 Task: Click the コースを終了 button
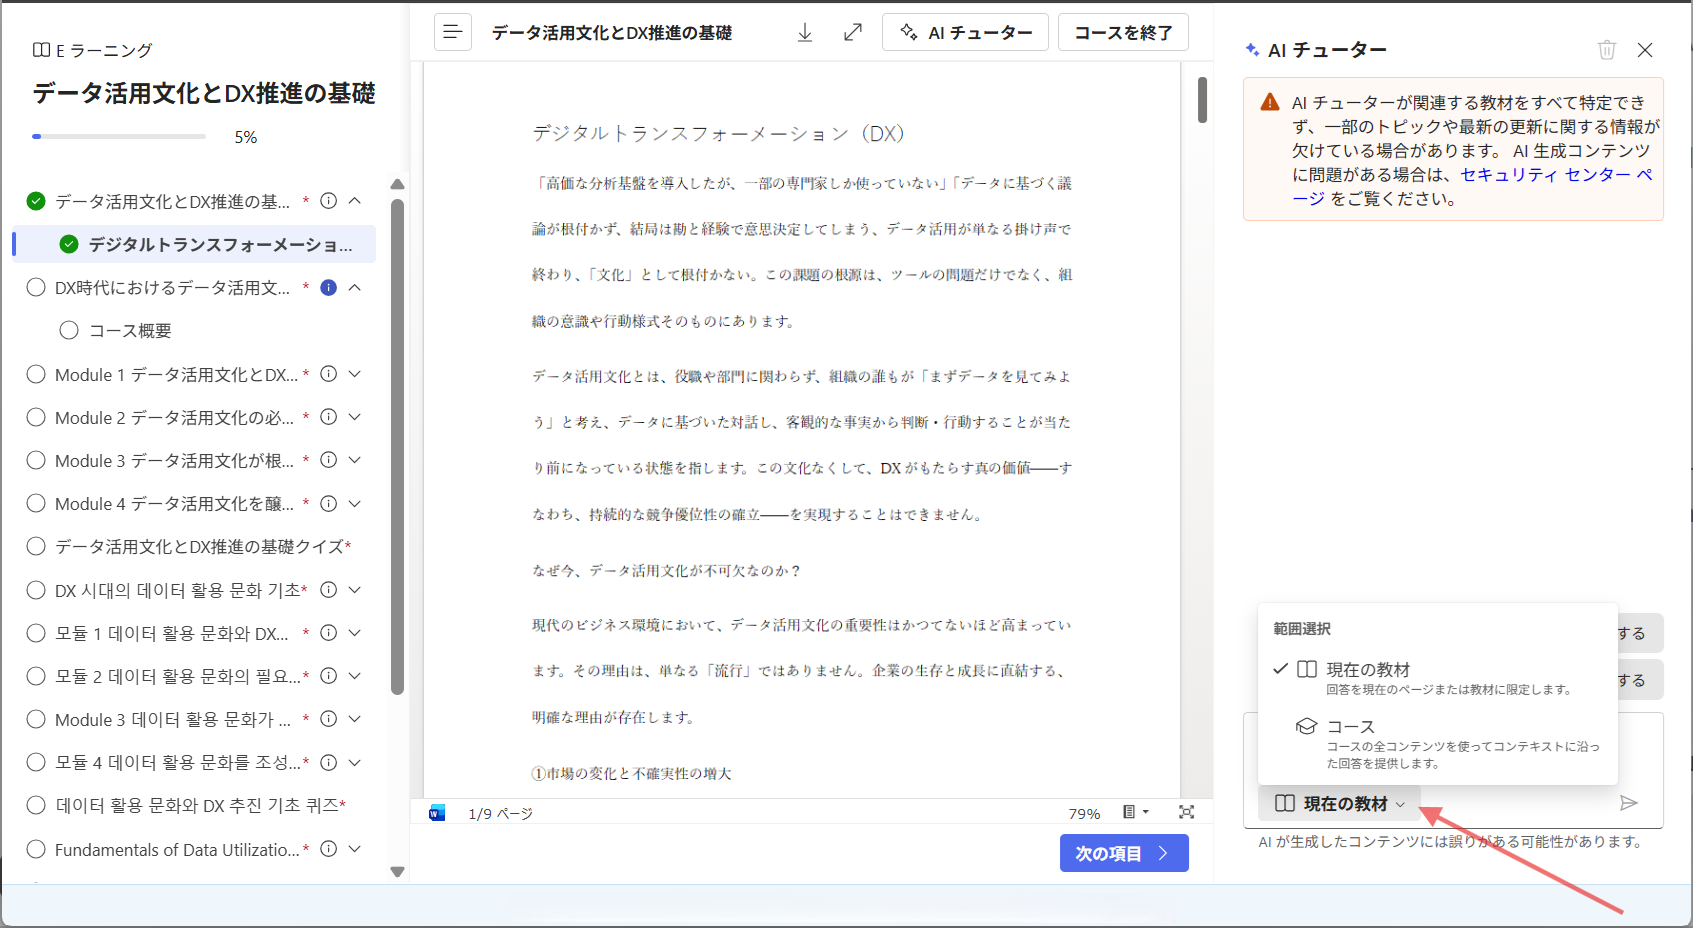point(1123,32)
